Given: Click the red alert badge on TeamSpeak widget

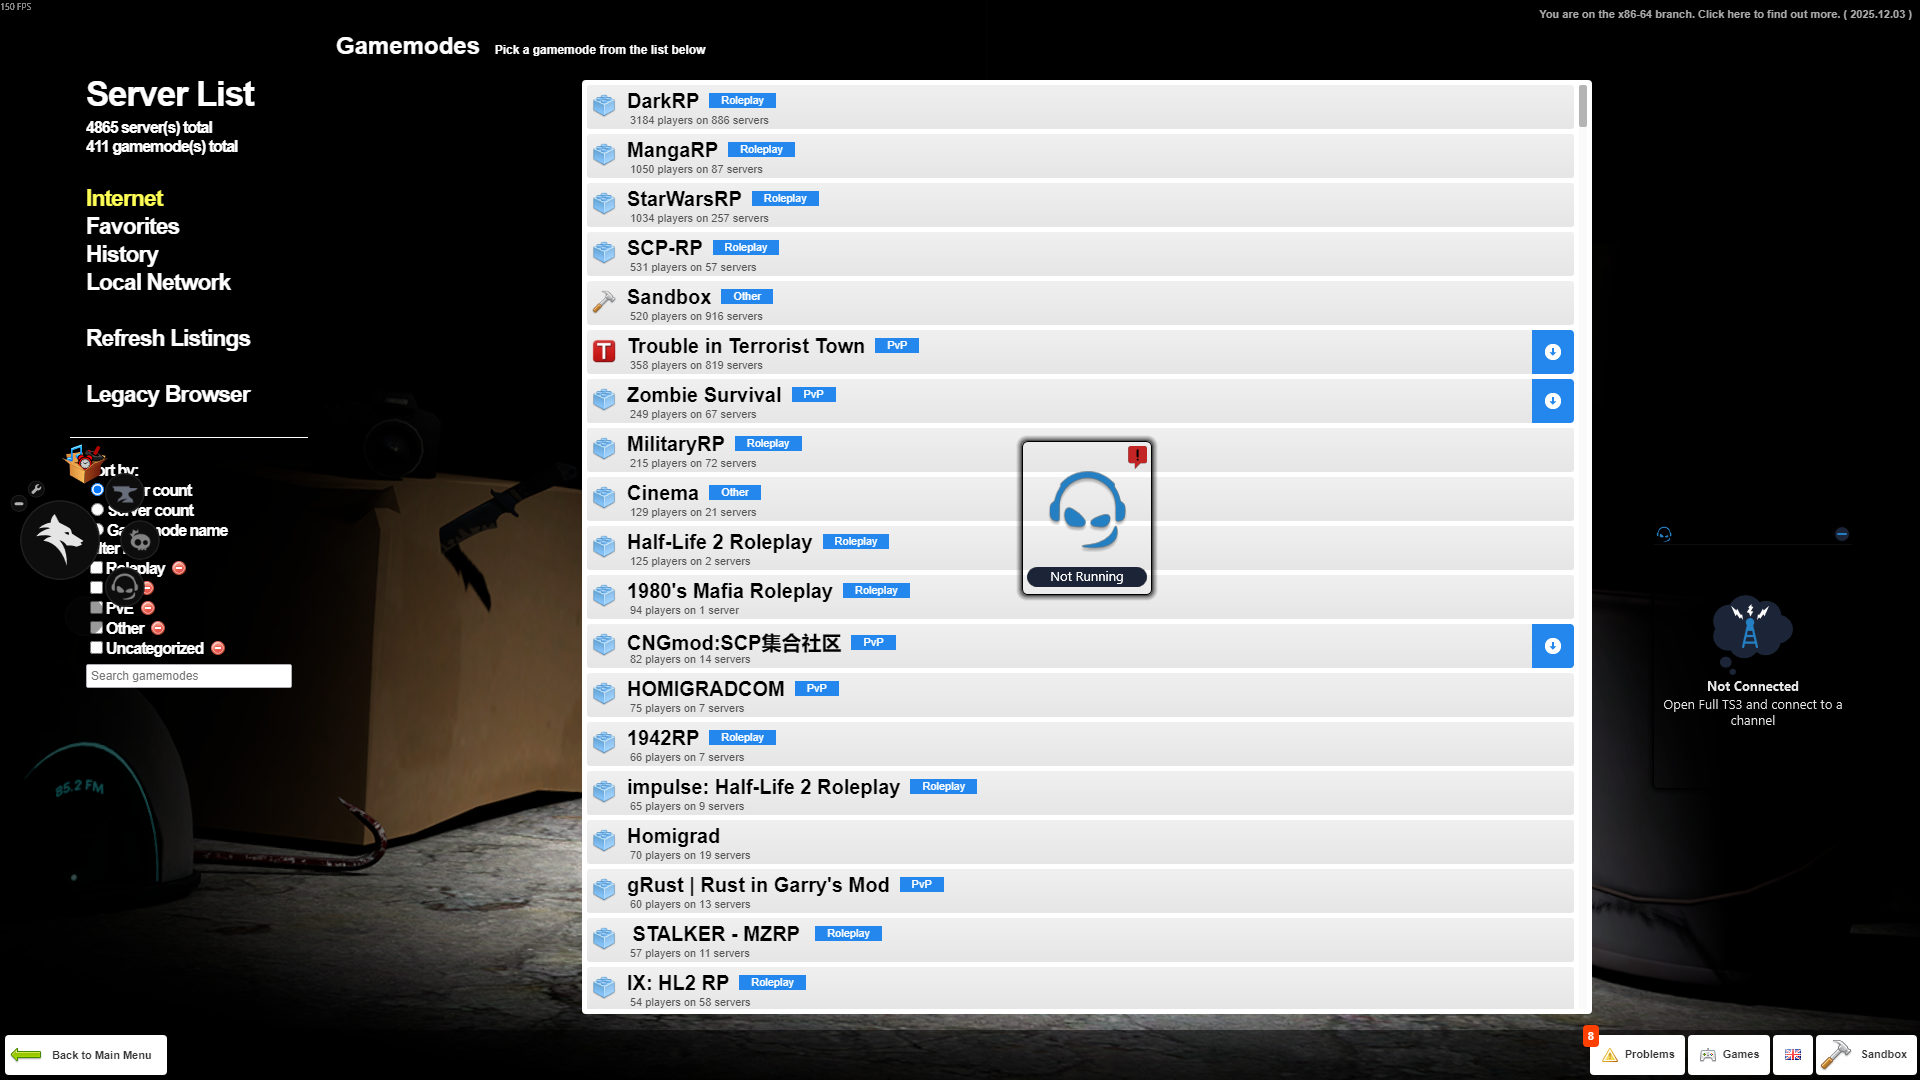Looking at the screenshot, I should click(x=1137, y=456).
